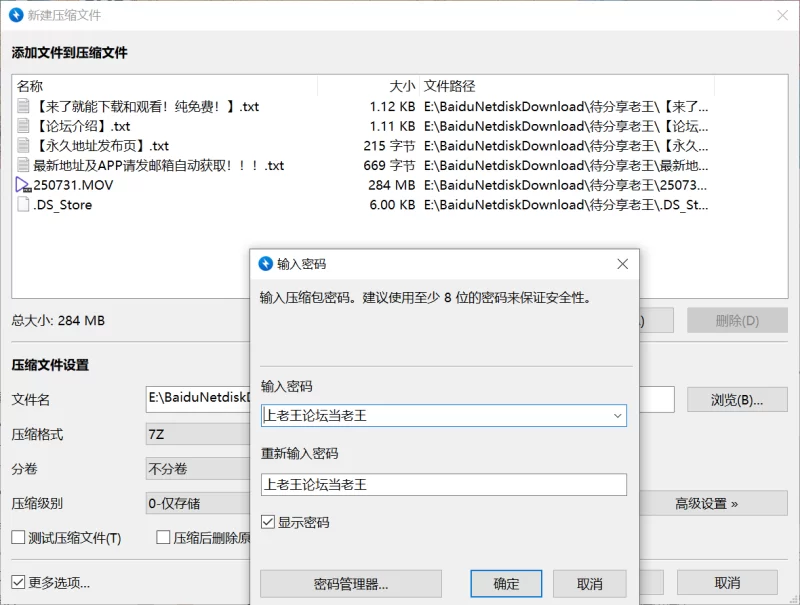Viewport: 800px width, 605px height.
Task: Toggle the 更多选项 checkbox
Action: [19, 582]
